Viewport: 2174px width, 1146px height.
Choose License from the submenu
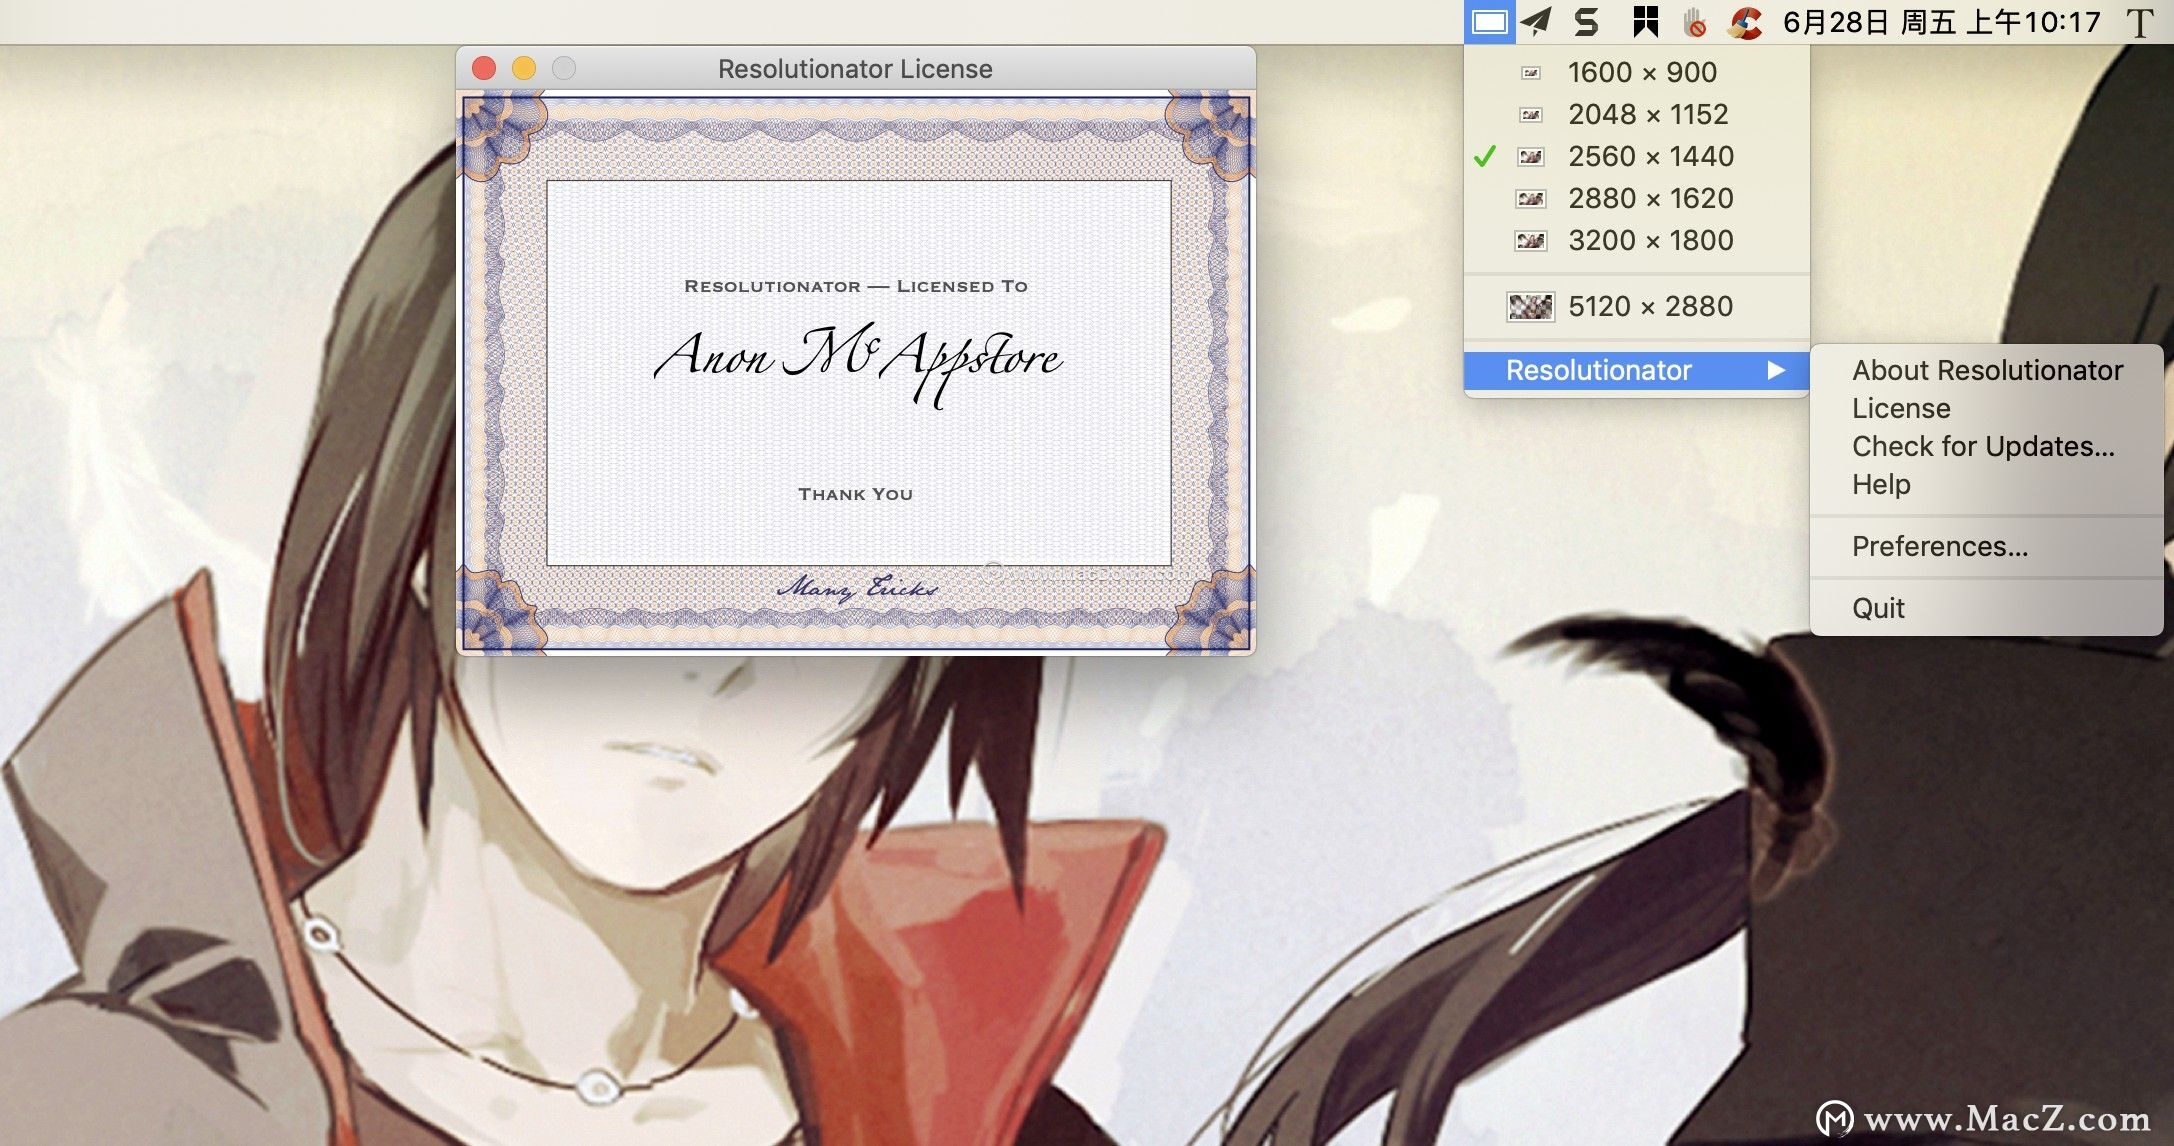coord(1987,408)
